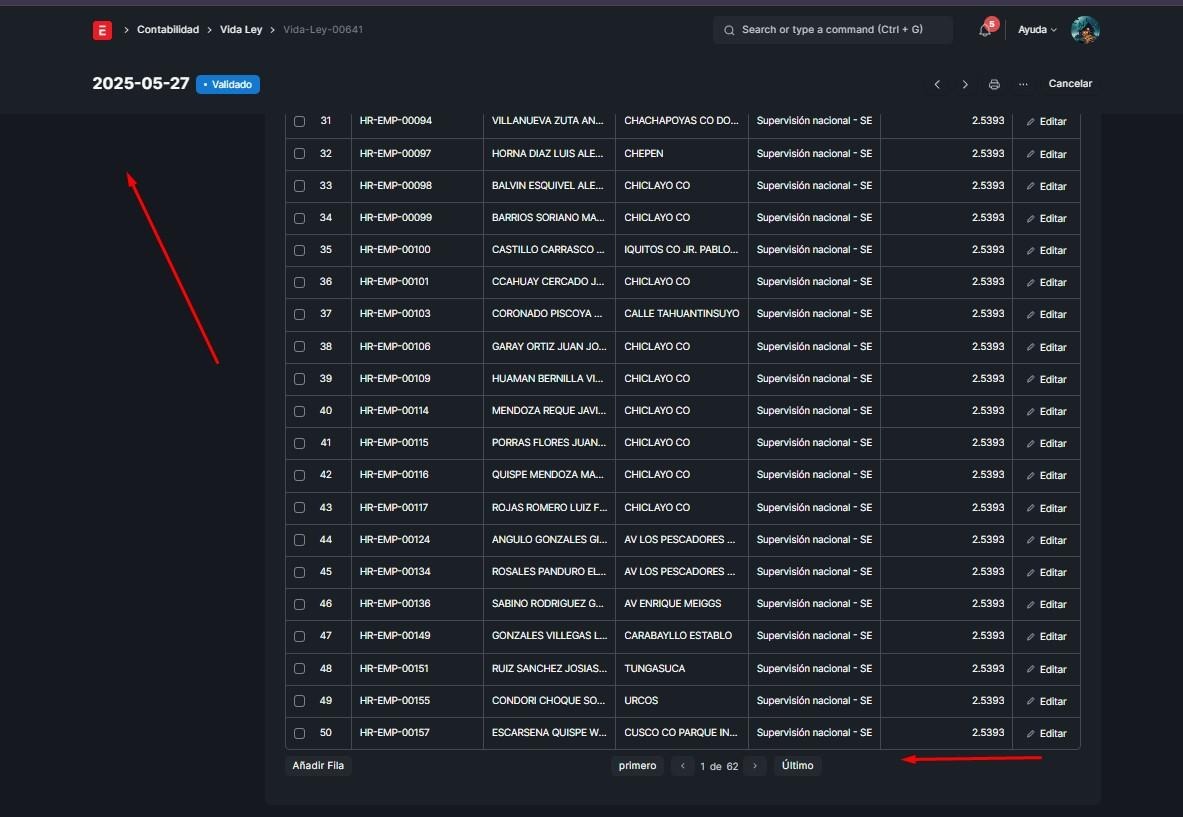This screenshot has width=1183, height=817.
Task: Check the box for row 31
Action: point(299,121)
